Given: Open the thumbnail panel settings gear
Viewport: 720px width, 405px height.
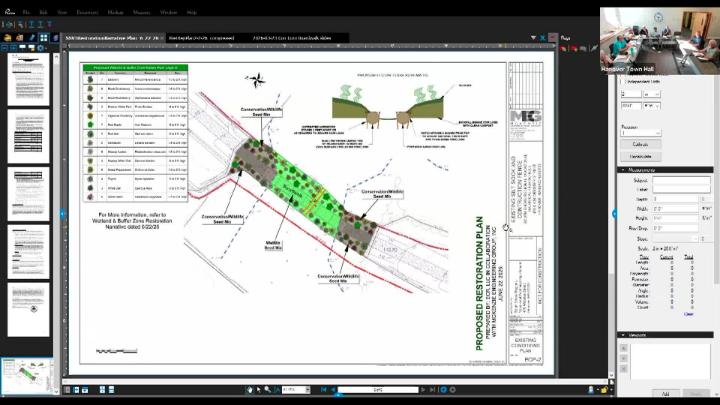Looking at the screenshot, I should 40,48.
